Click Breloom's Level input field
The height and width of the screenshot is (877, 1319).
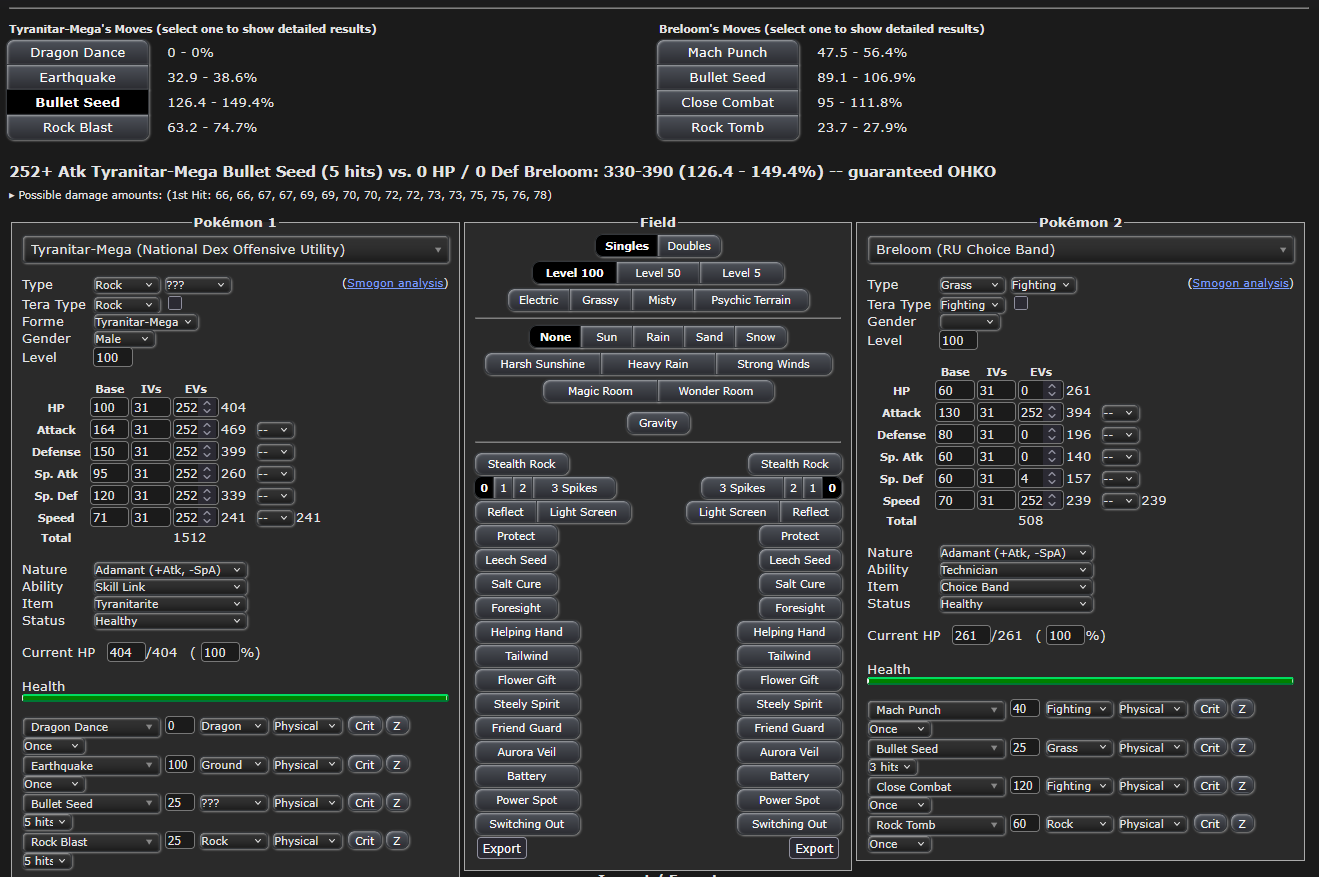click(958, 341)
